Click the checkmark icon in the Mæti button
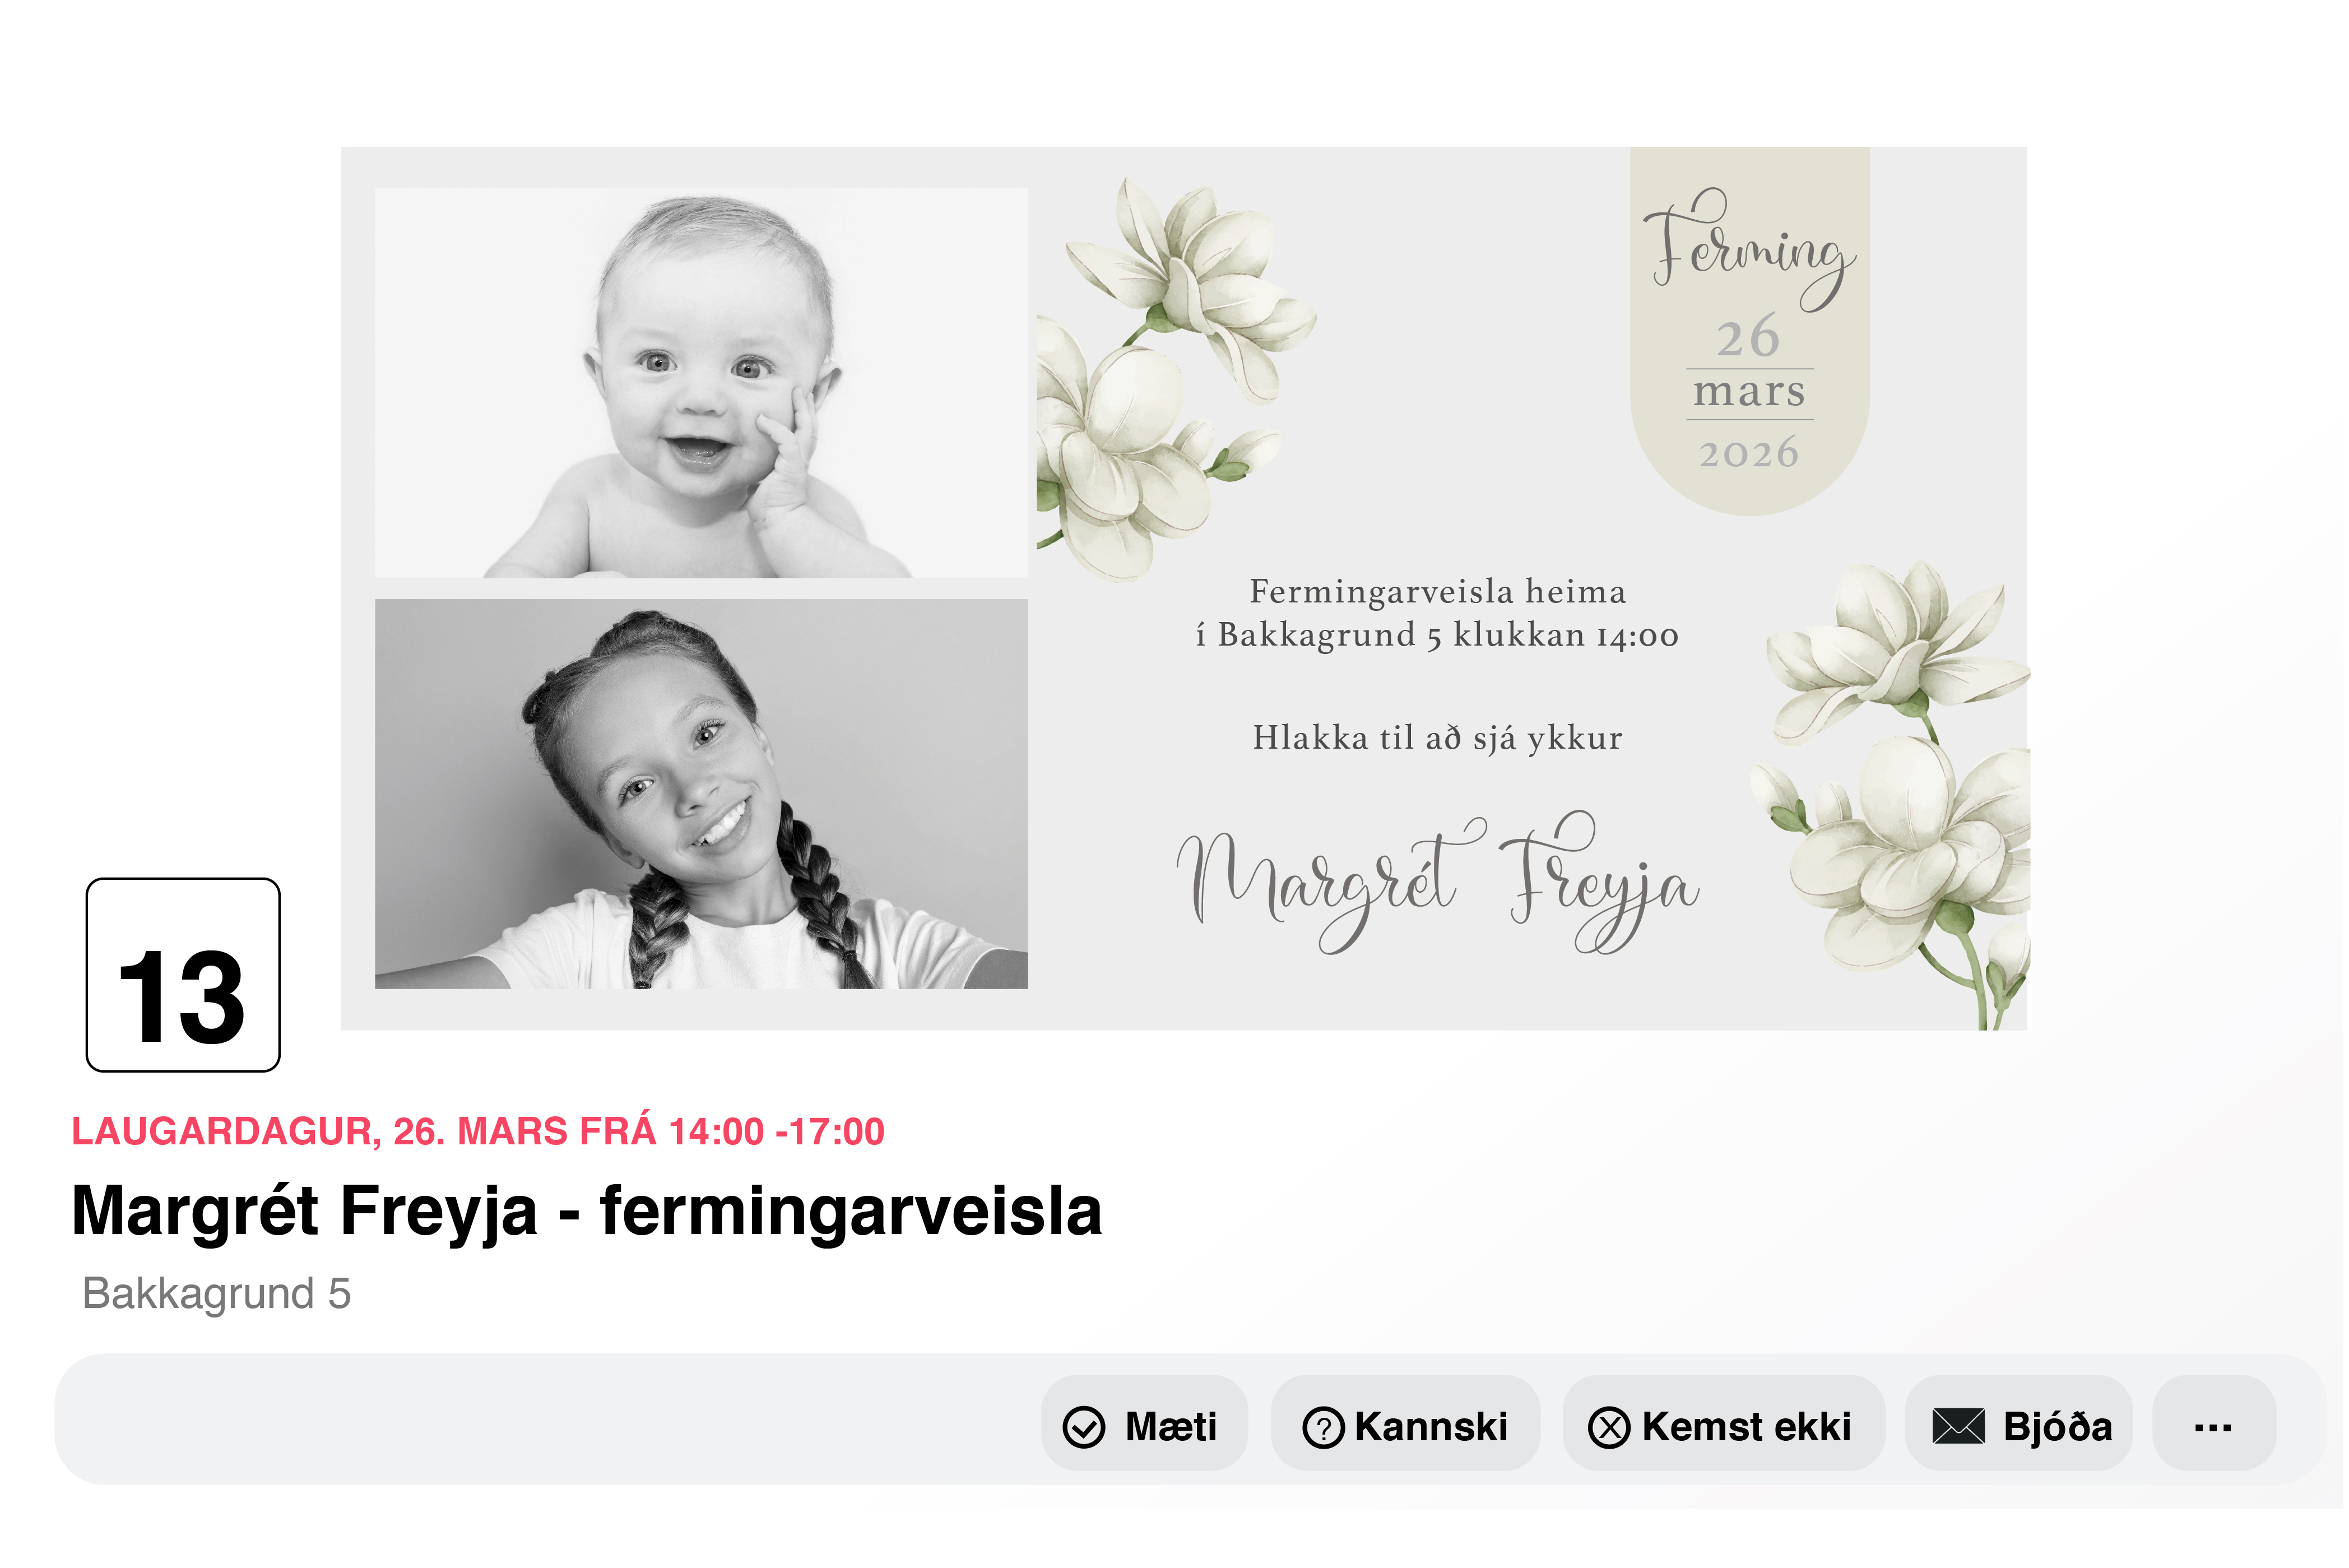This screenshot has height=1568, width=2349. (x=1084, y=1428)
